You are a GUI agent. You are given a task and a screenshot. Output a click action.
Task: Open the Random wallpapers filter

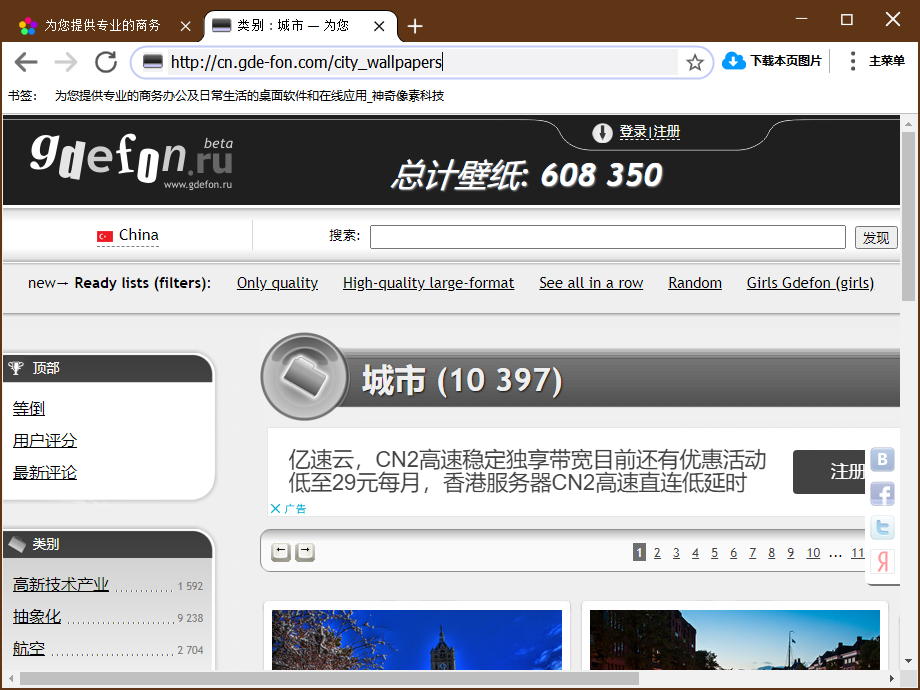(x=694, y=283)
